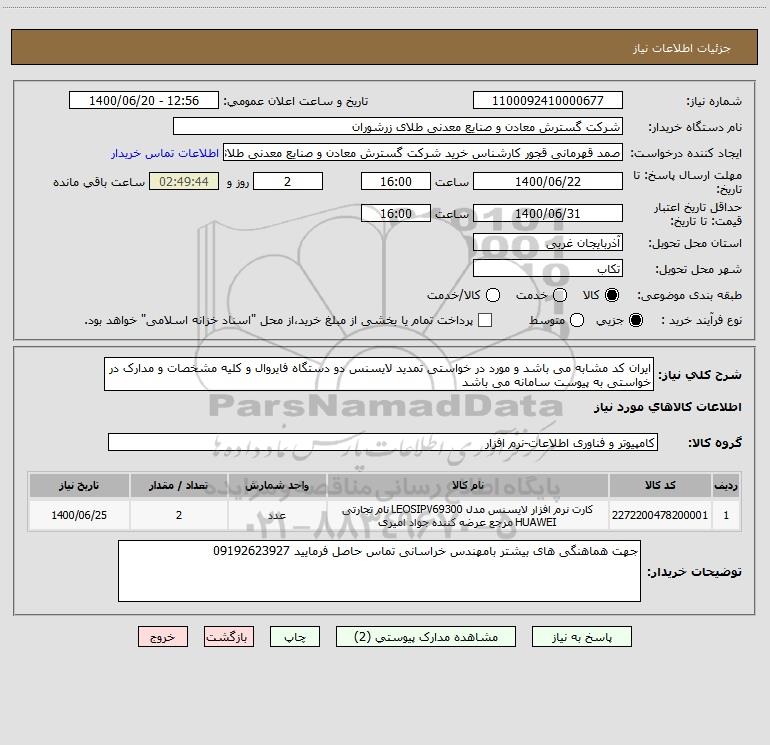Click the چاپ print button
The image size is (770, 745).
(x=295, y=637)
